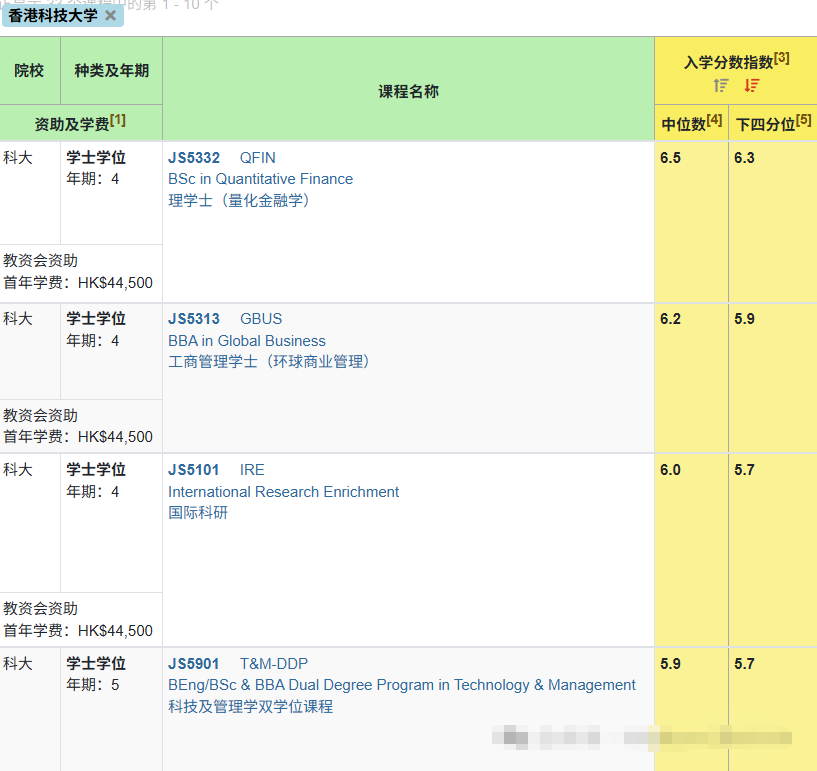The height and width of the screenshot is (771, 817).
Task: Open the 国际科研 link
Action: pos(198,513)
